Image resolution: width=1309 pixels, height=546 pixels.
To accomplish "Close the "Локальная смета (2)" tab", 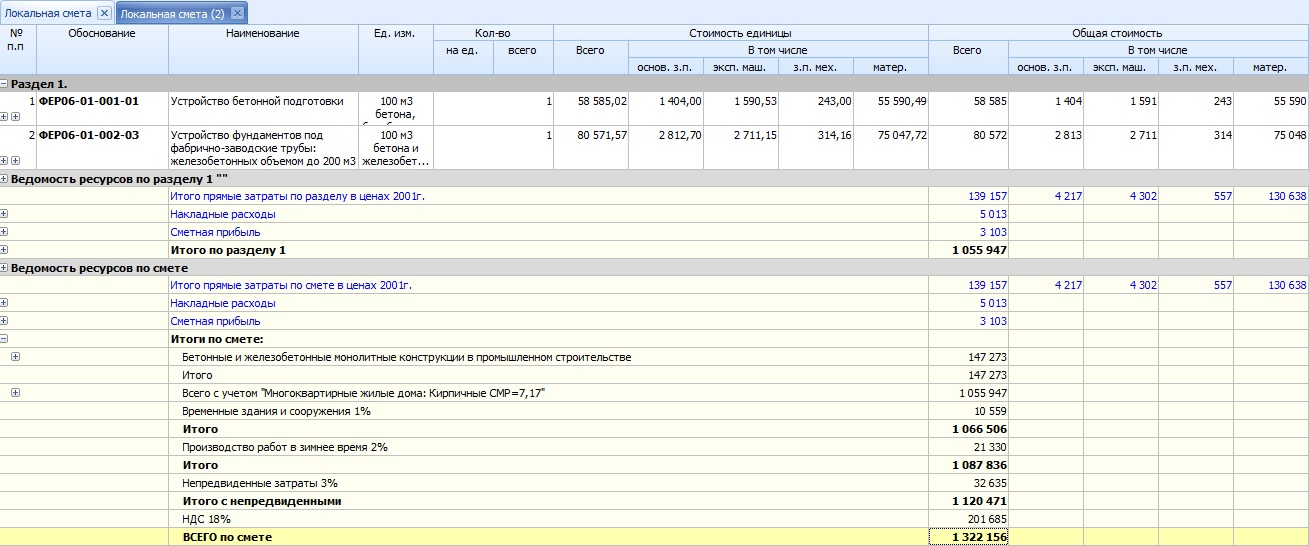I will 236,13.
